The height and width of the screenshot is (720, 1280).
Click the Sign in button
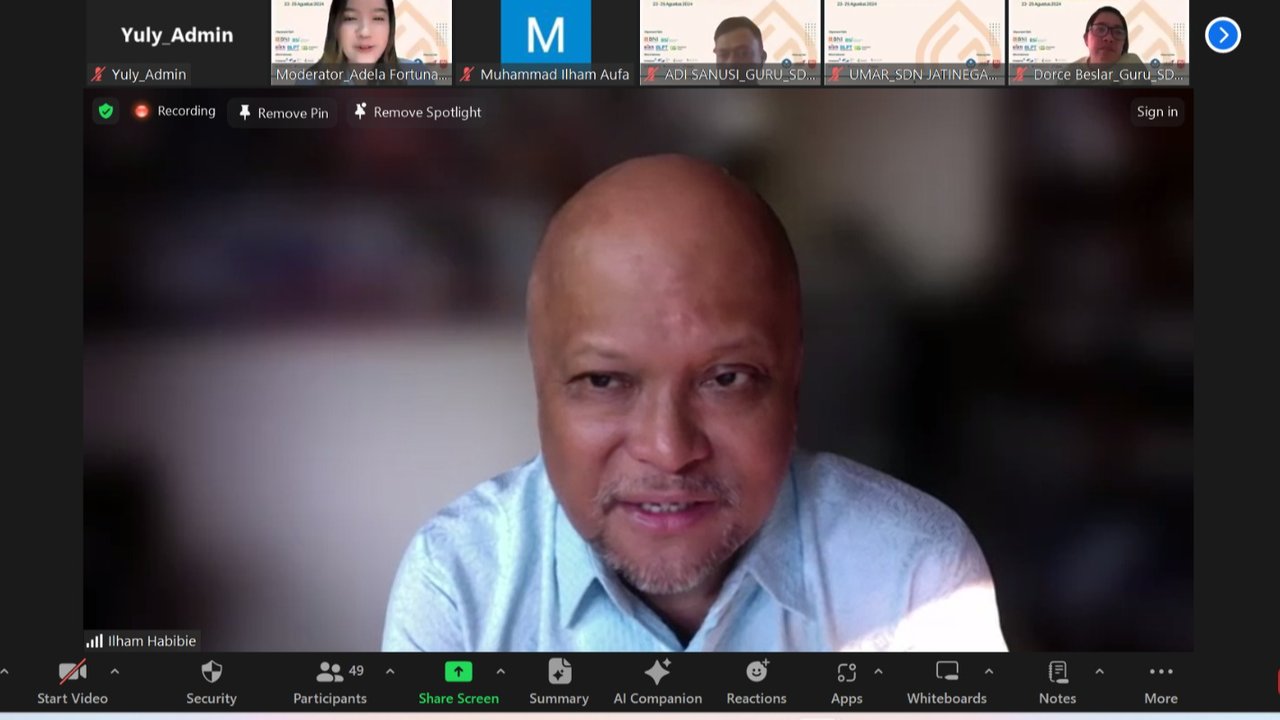tap(1157, 112)
